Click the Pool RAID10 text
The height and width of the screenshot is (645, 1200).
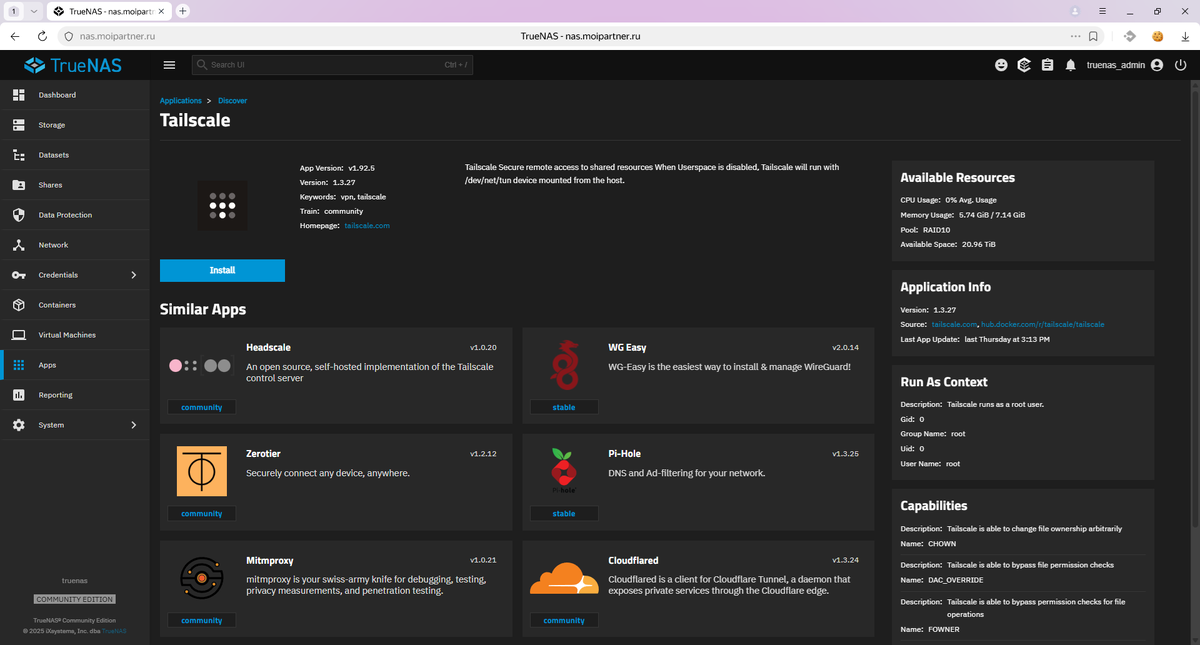tap(925, 229)
